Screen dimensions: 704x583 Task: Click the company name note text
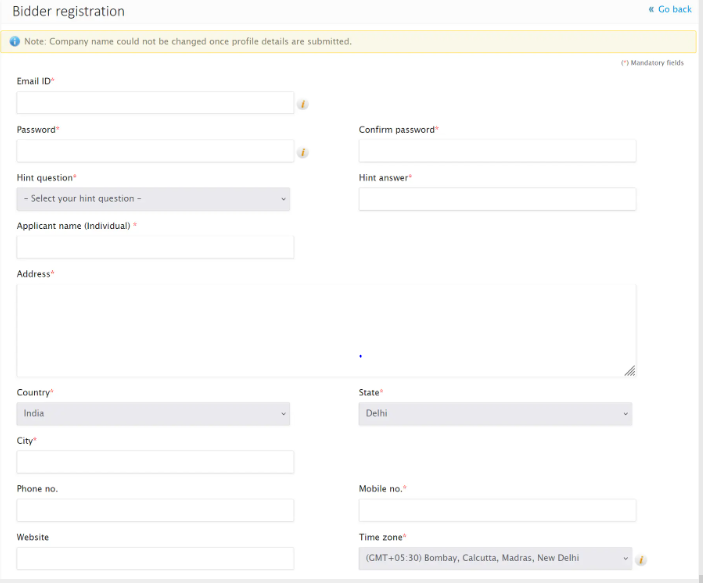click(188, 41)
